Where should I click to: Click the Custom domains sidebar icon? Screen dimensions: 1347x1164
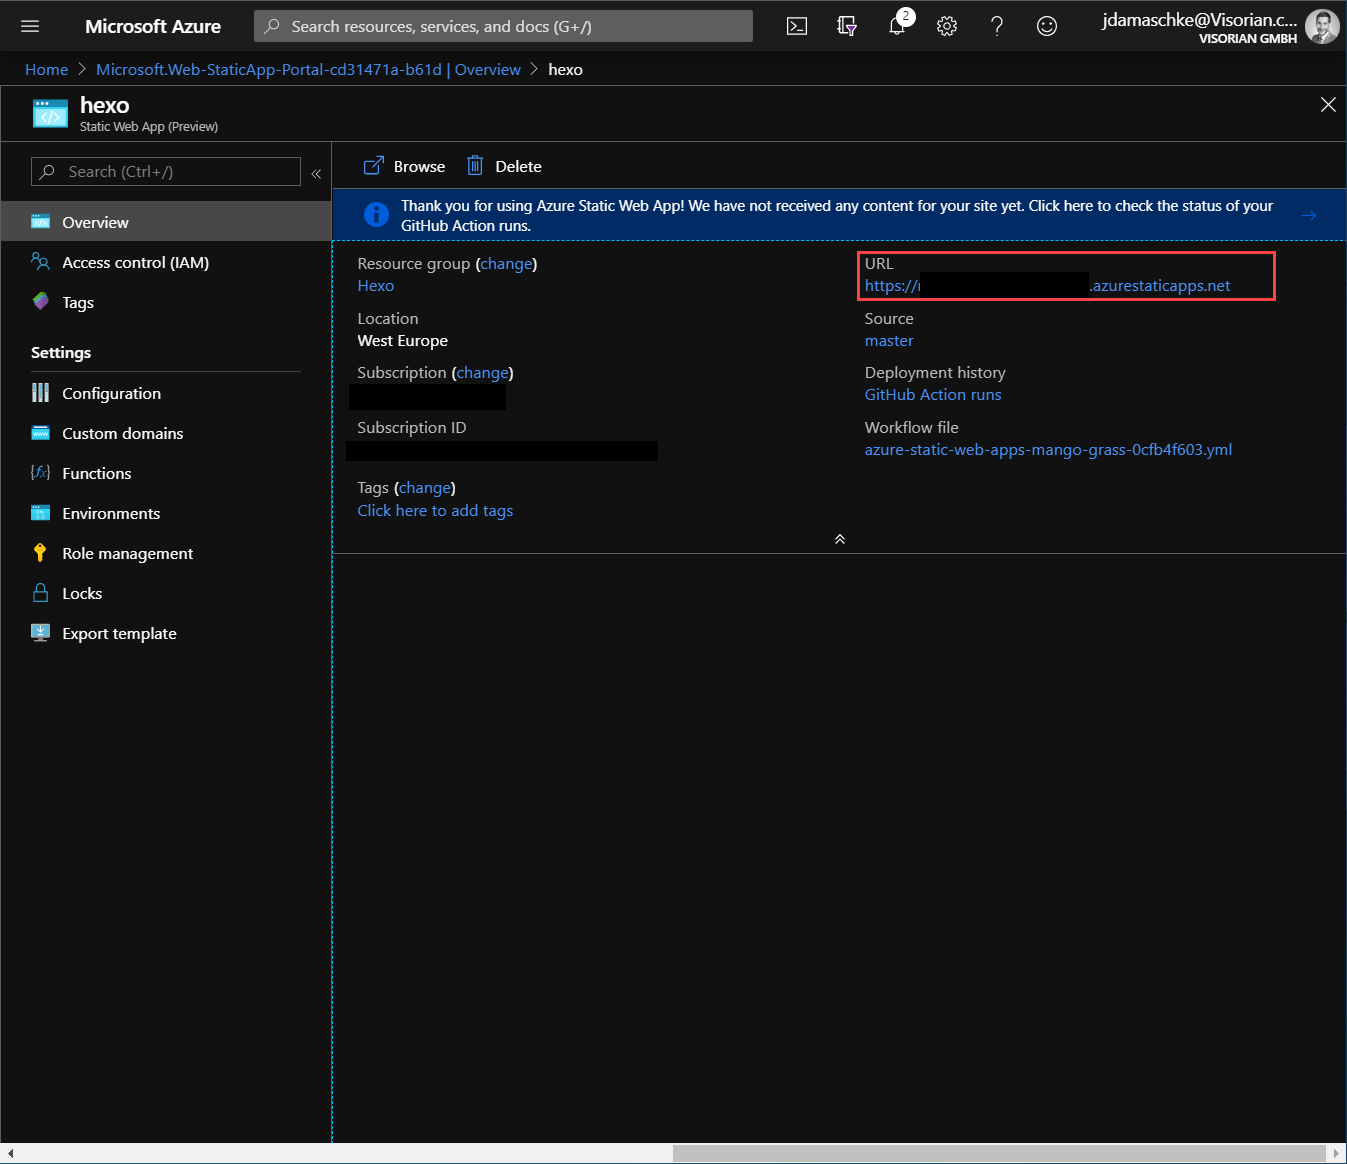(40, 433)
